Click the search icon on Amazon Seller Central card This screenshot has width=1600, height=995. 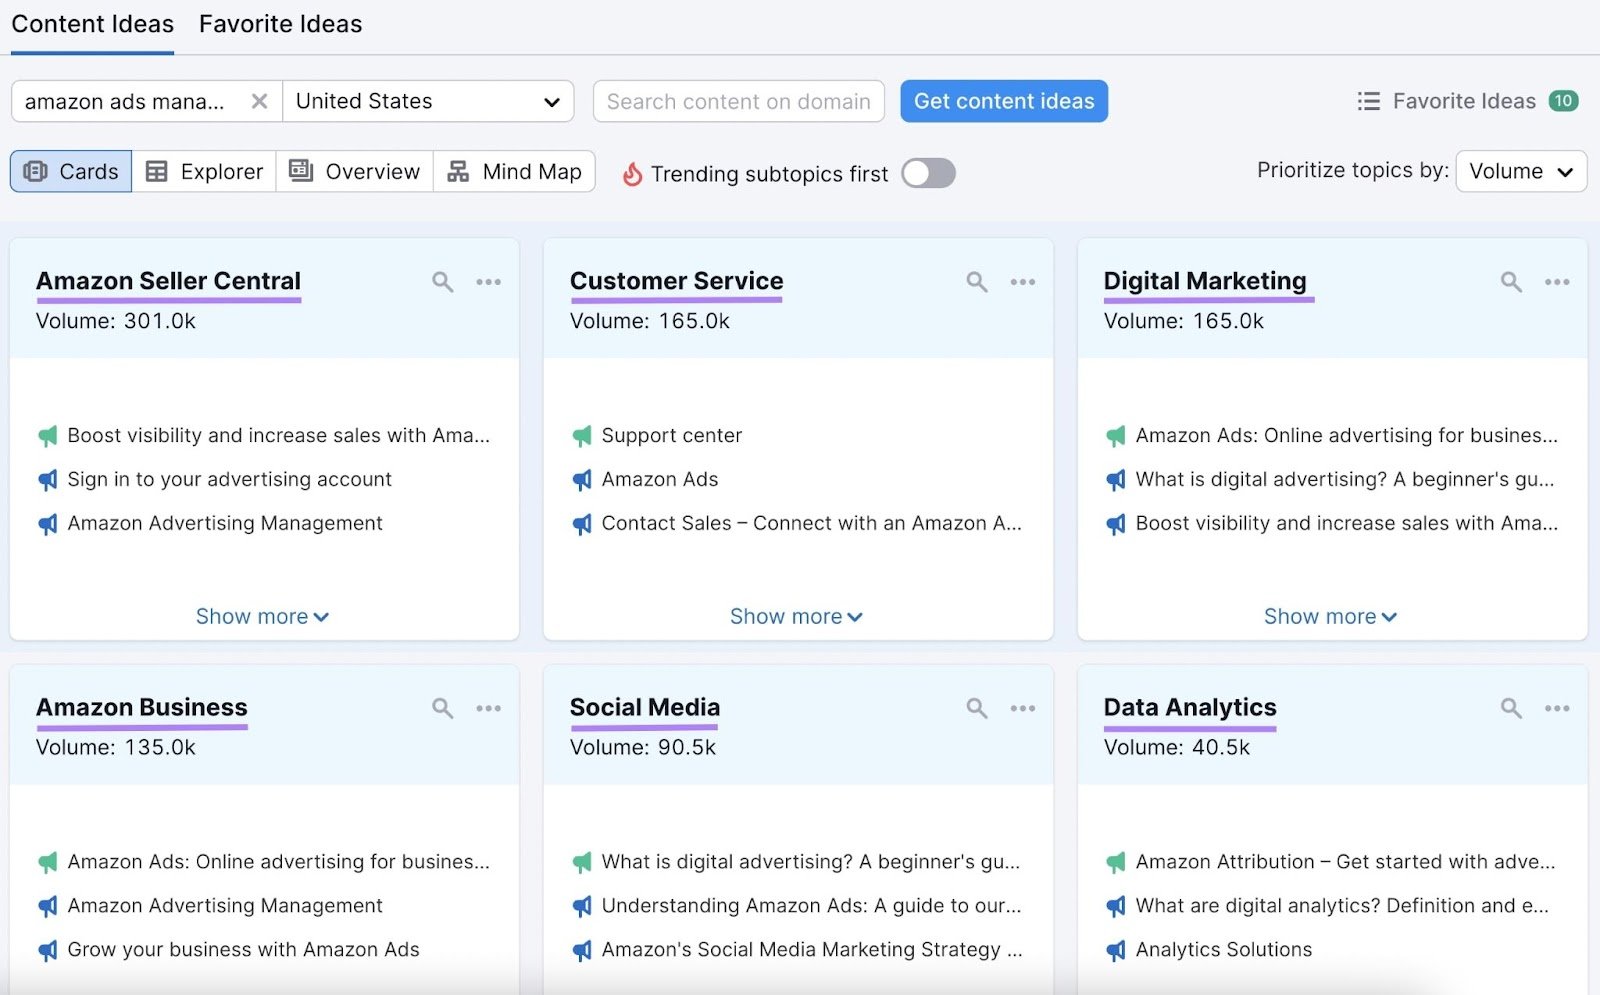[x=442, y=282]
